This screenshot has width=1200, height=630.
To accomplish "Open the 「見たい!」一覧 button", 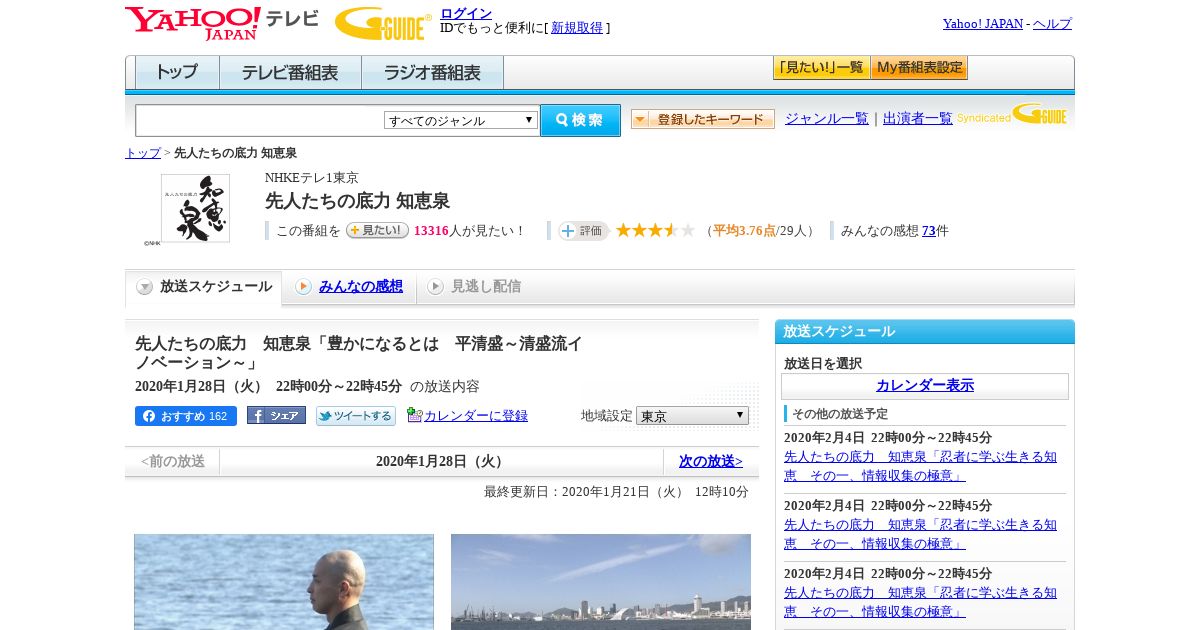I will [x=822, y=68].
